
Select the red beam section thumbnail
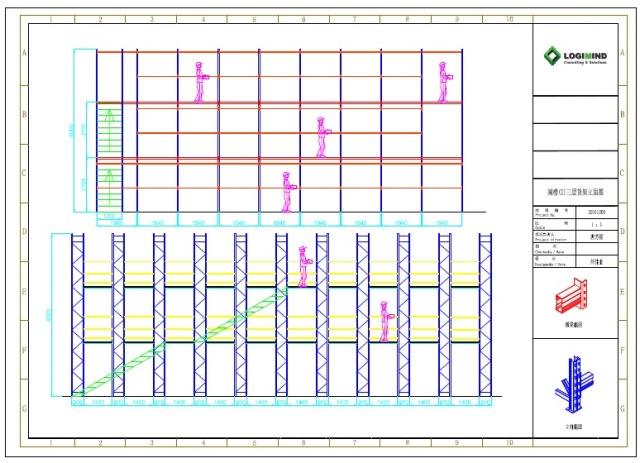pyautogui.click(x=571, y=296)
